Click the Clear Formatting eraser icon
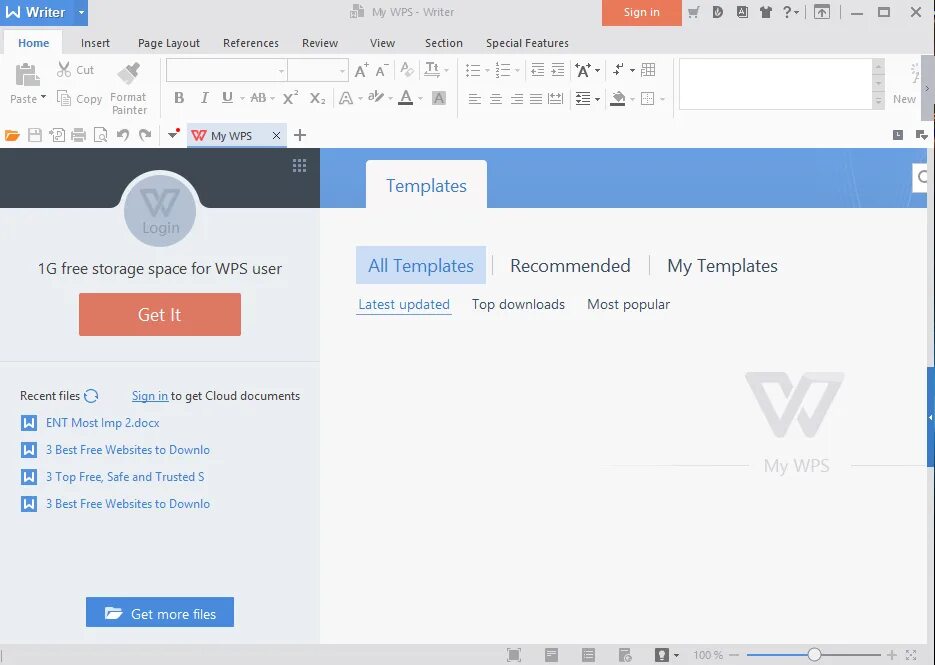Screen dimensions: 935x665 pos(407,70)
